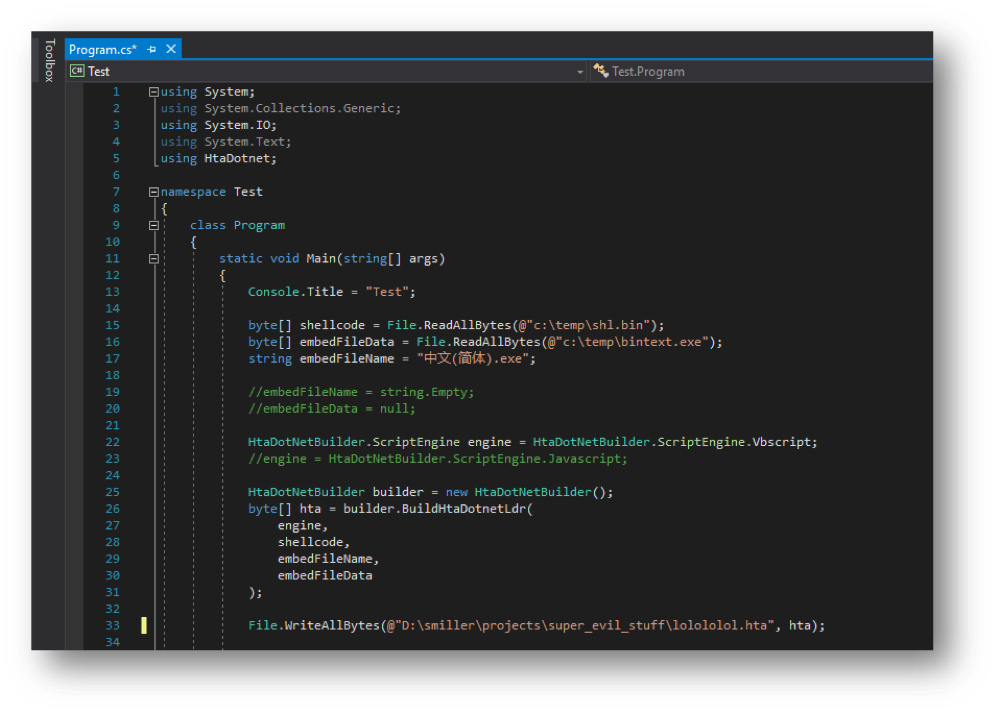Collapse the Main method block
This screenshot has width=997, height=714.
click(153, 259)
